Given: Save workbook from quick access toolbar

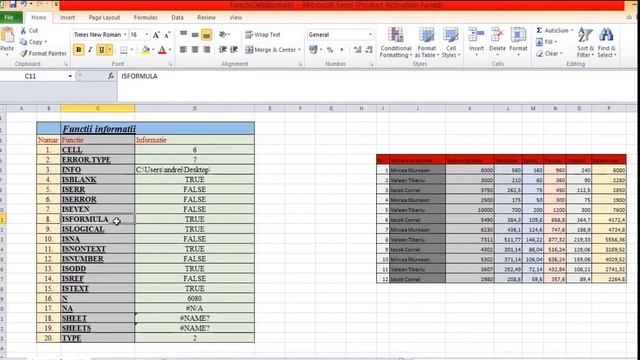Looking at the screenshot, I should click(13, 4).
